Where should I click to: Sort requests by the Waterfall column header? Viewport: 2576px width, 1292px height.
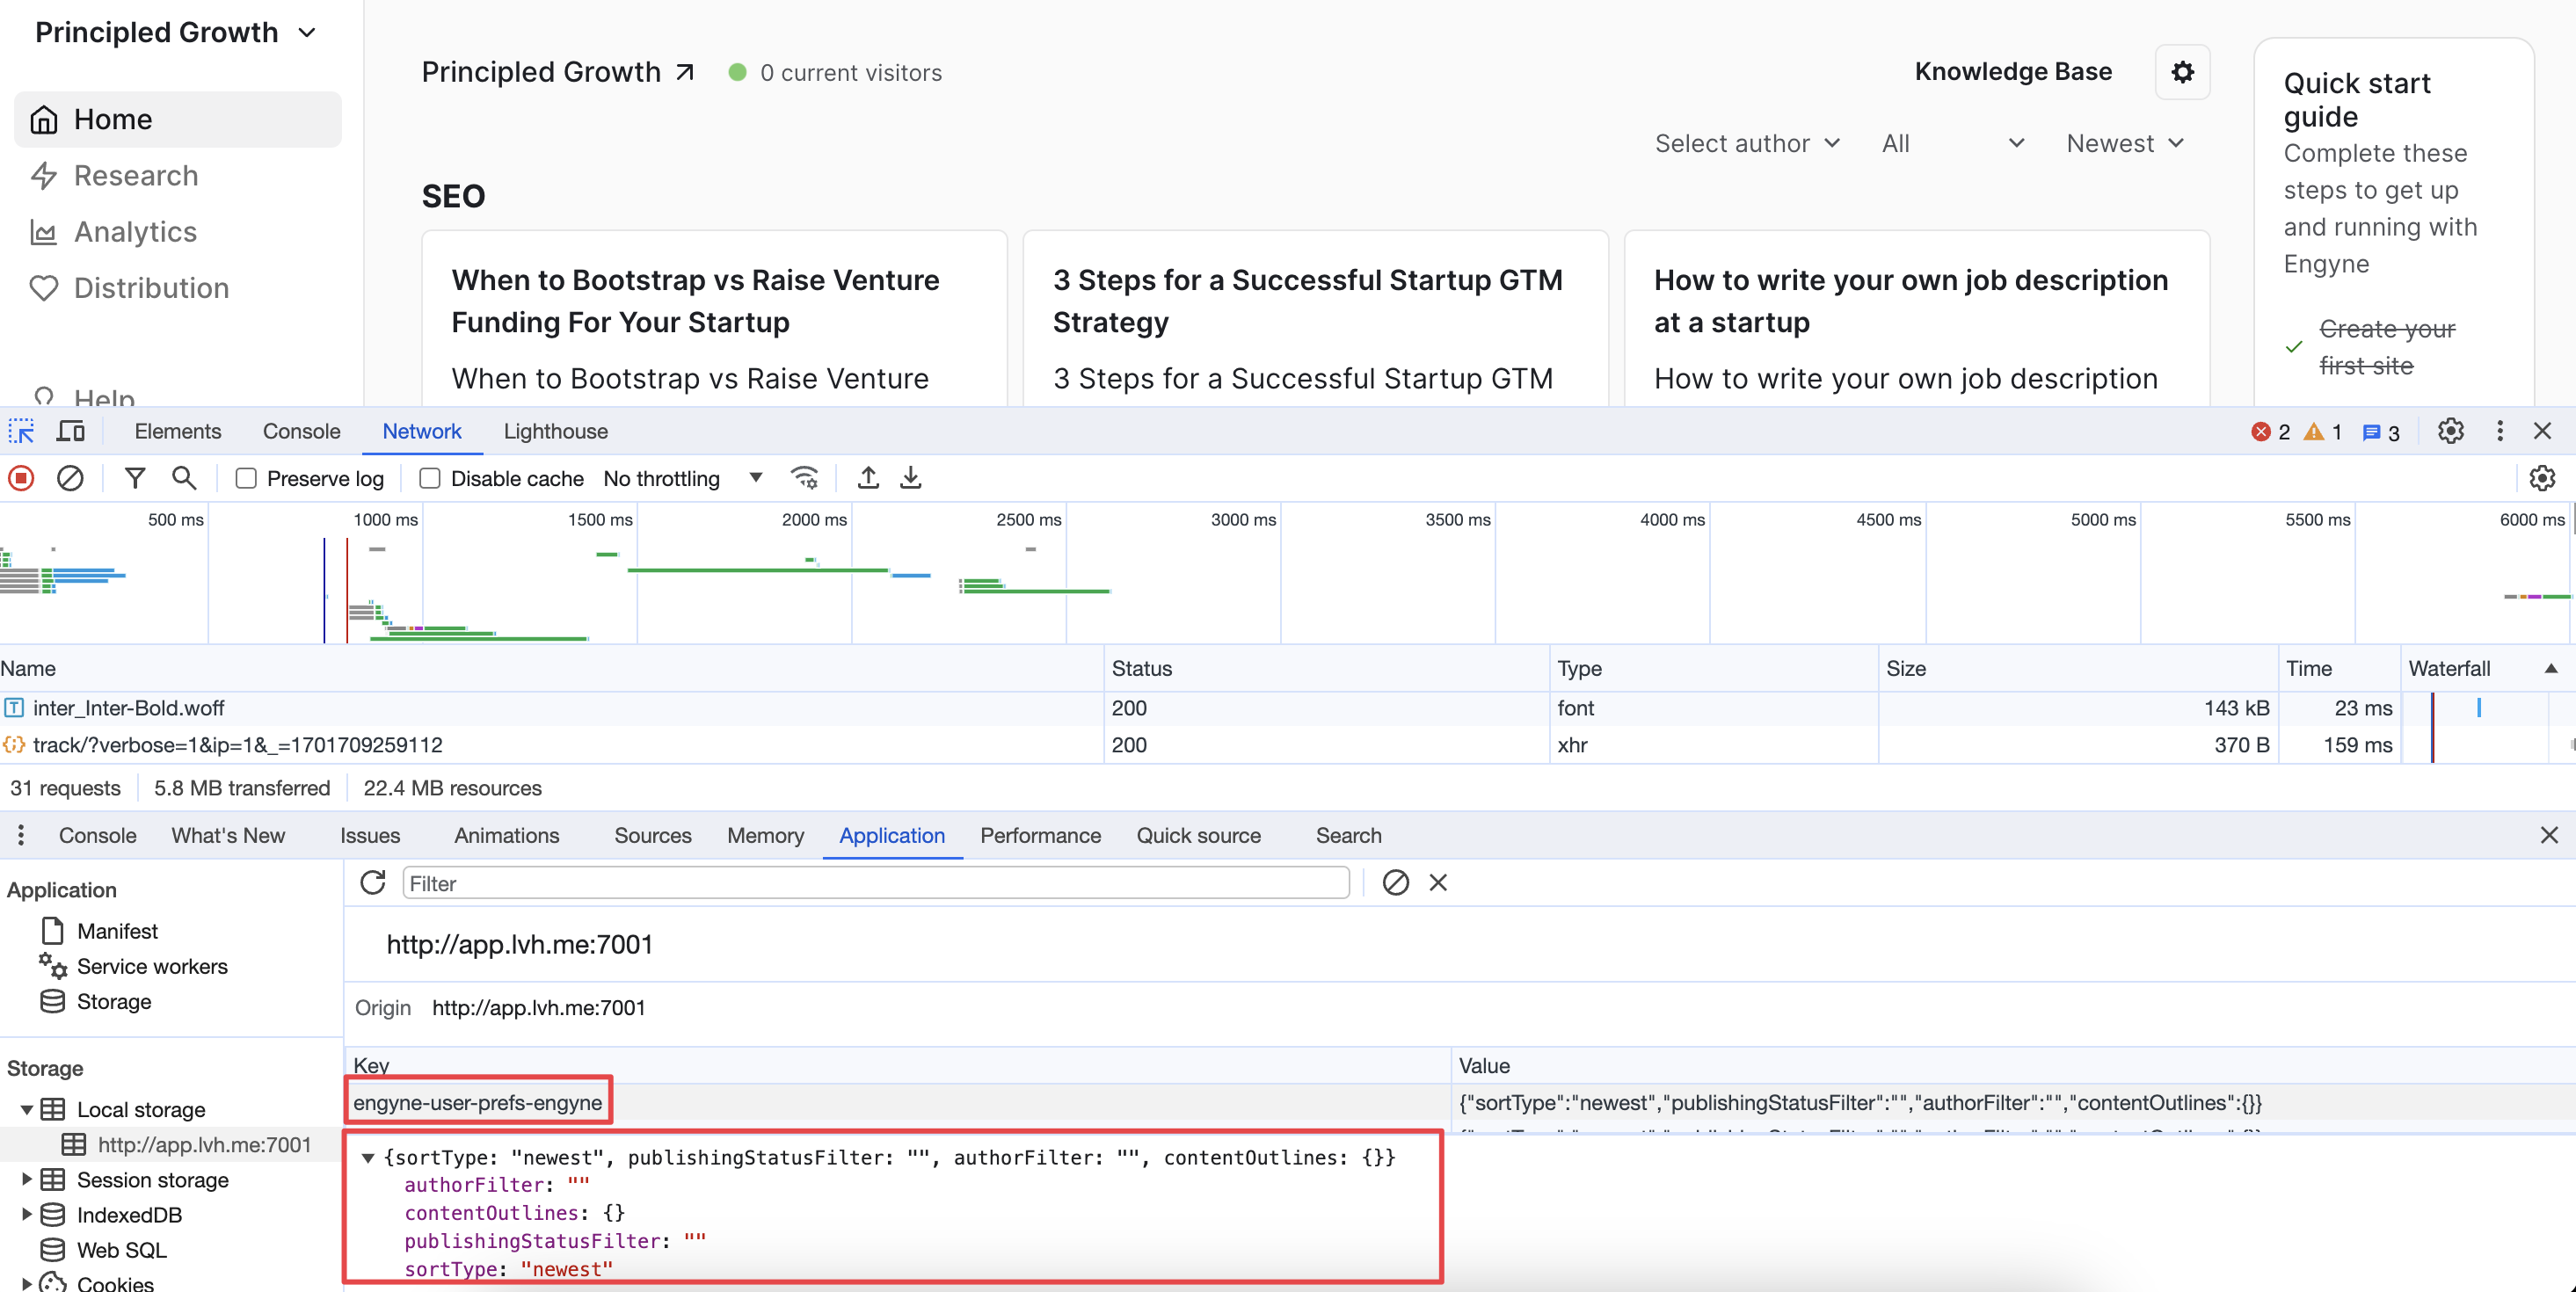tap(2486, 668)
